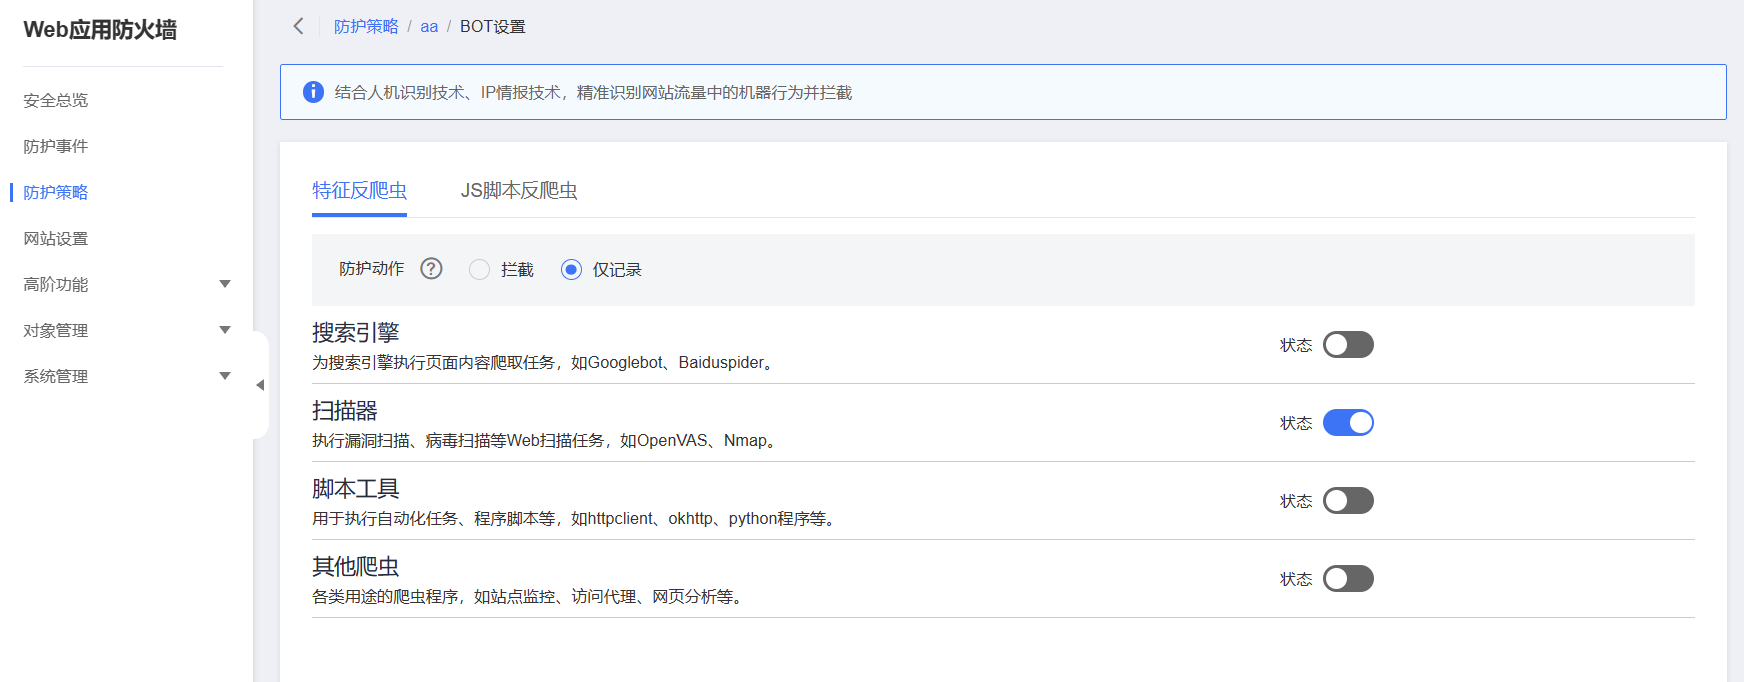
Task: Click the 防护策略 breadcrumb link
Action: pyautogui.click(x=366, y=27)
